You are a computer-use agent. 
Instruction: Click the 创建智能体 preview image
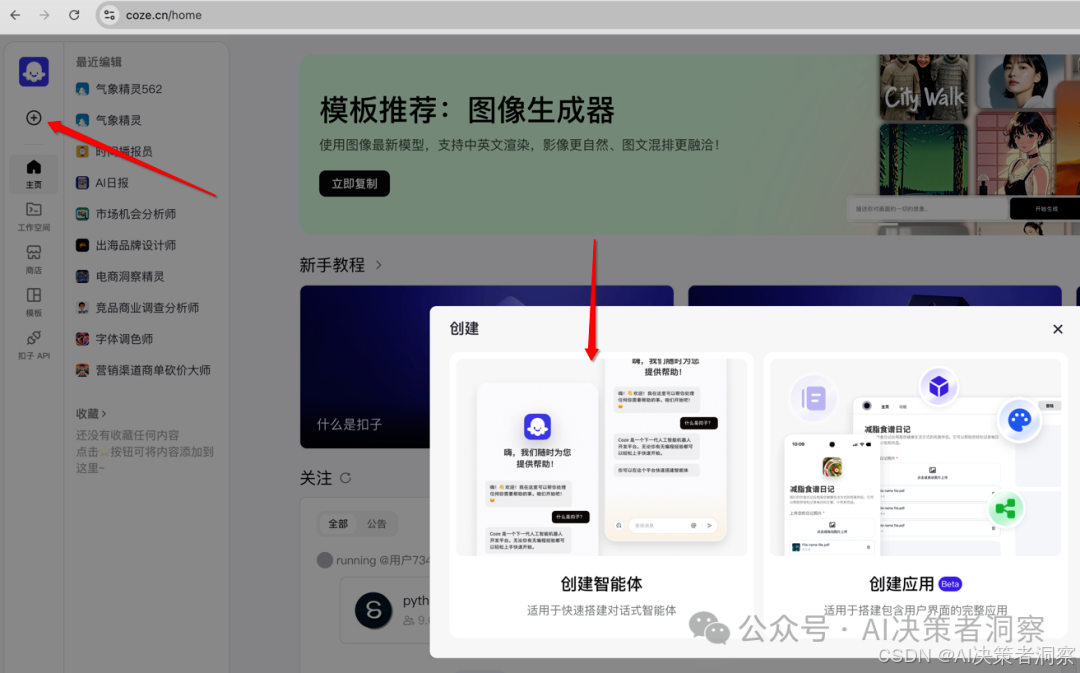coord(601,457)
